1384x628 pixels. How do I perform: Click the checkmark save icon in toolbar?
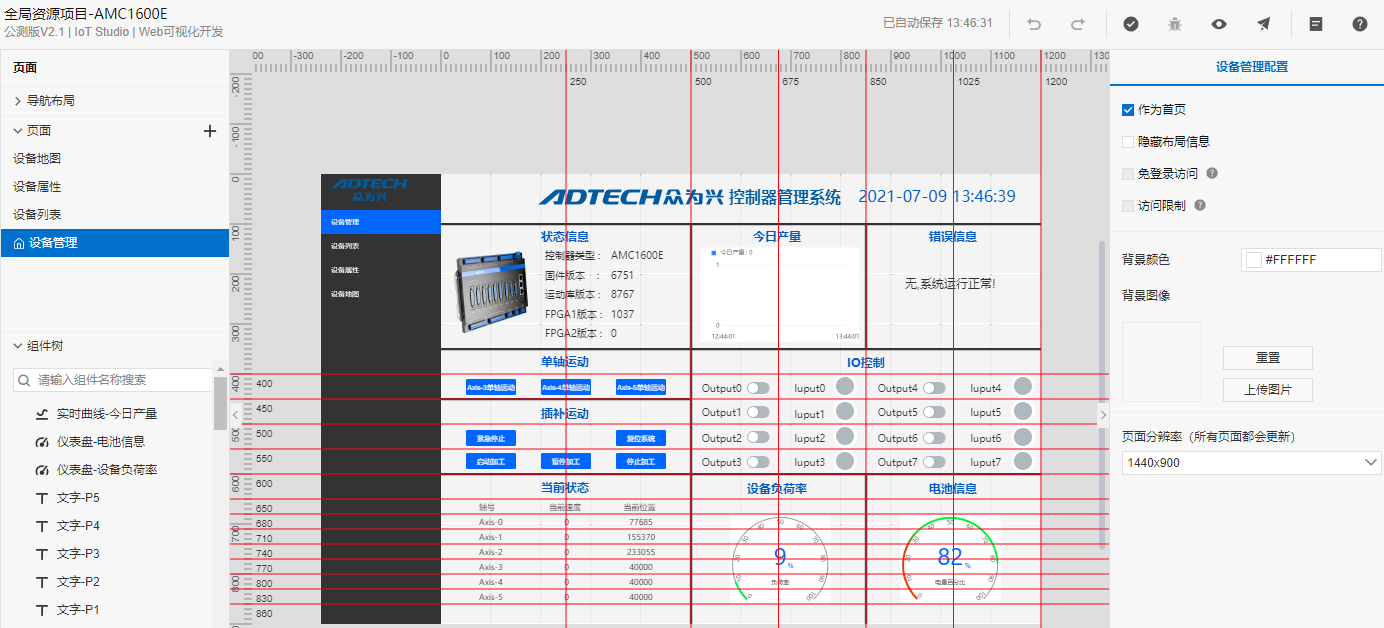[1131, 24]
